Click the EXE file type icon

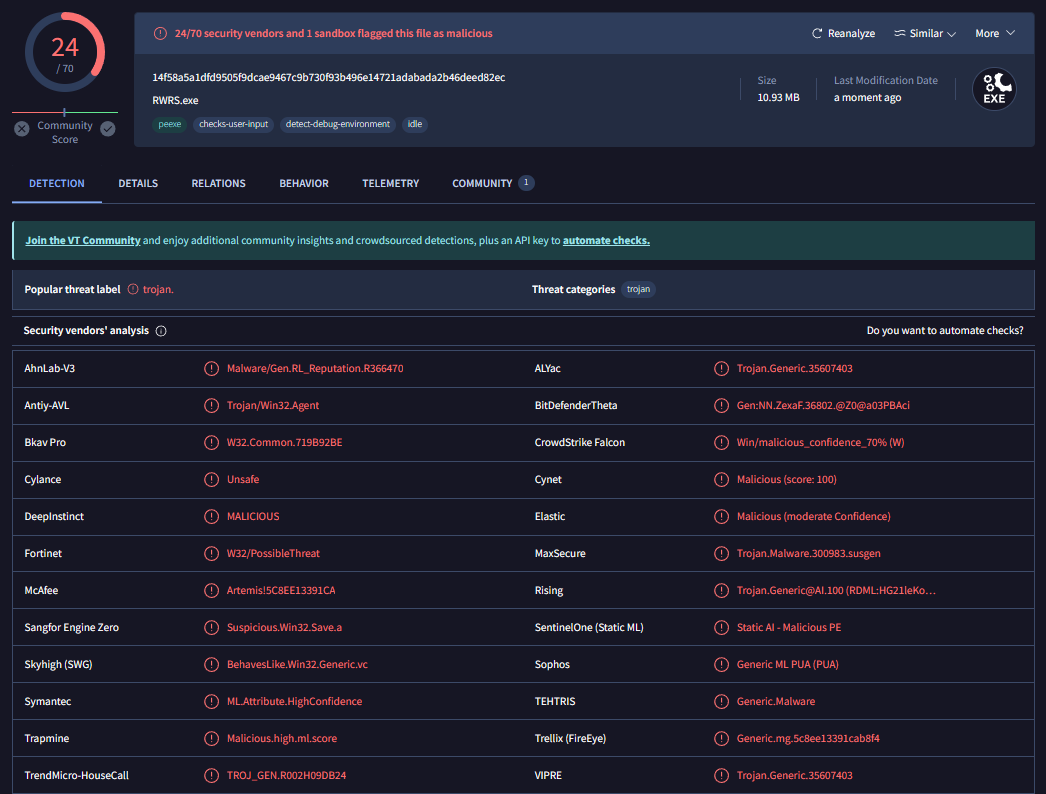[x=994, y=89]
